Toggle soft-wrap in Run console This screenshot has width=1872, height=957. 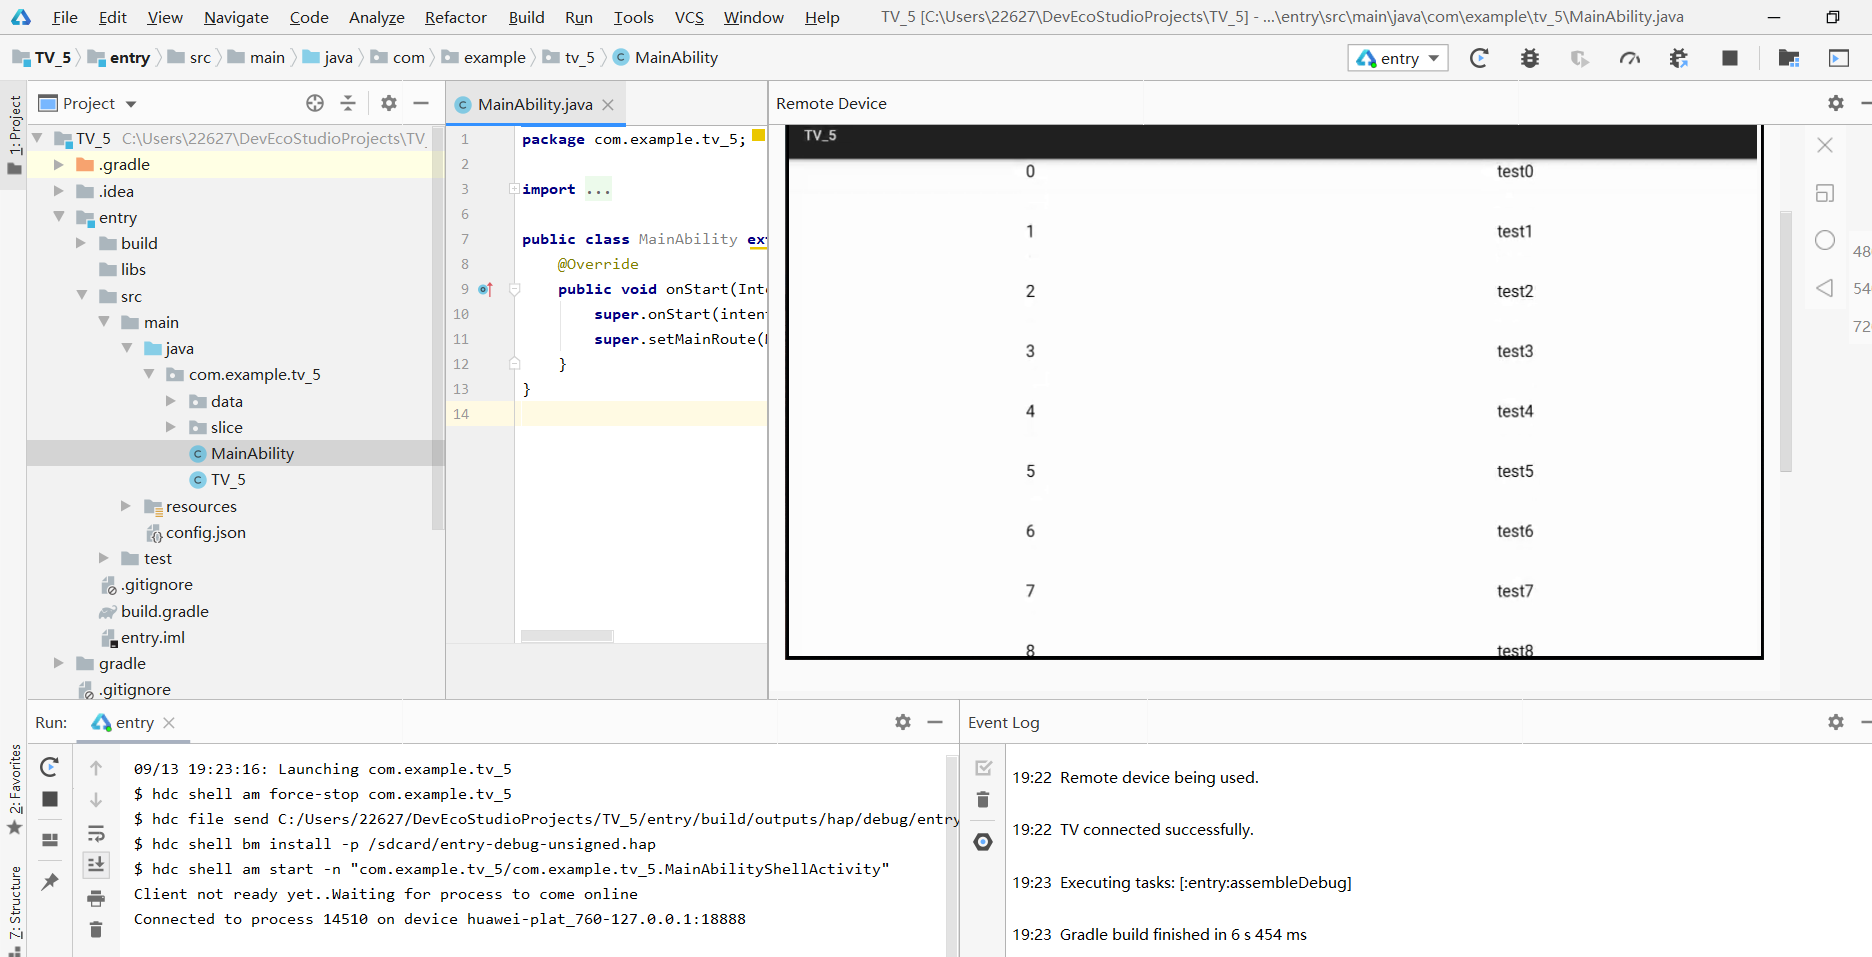pyautogui.click(x=96, y=833)
